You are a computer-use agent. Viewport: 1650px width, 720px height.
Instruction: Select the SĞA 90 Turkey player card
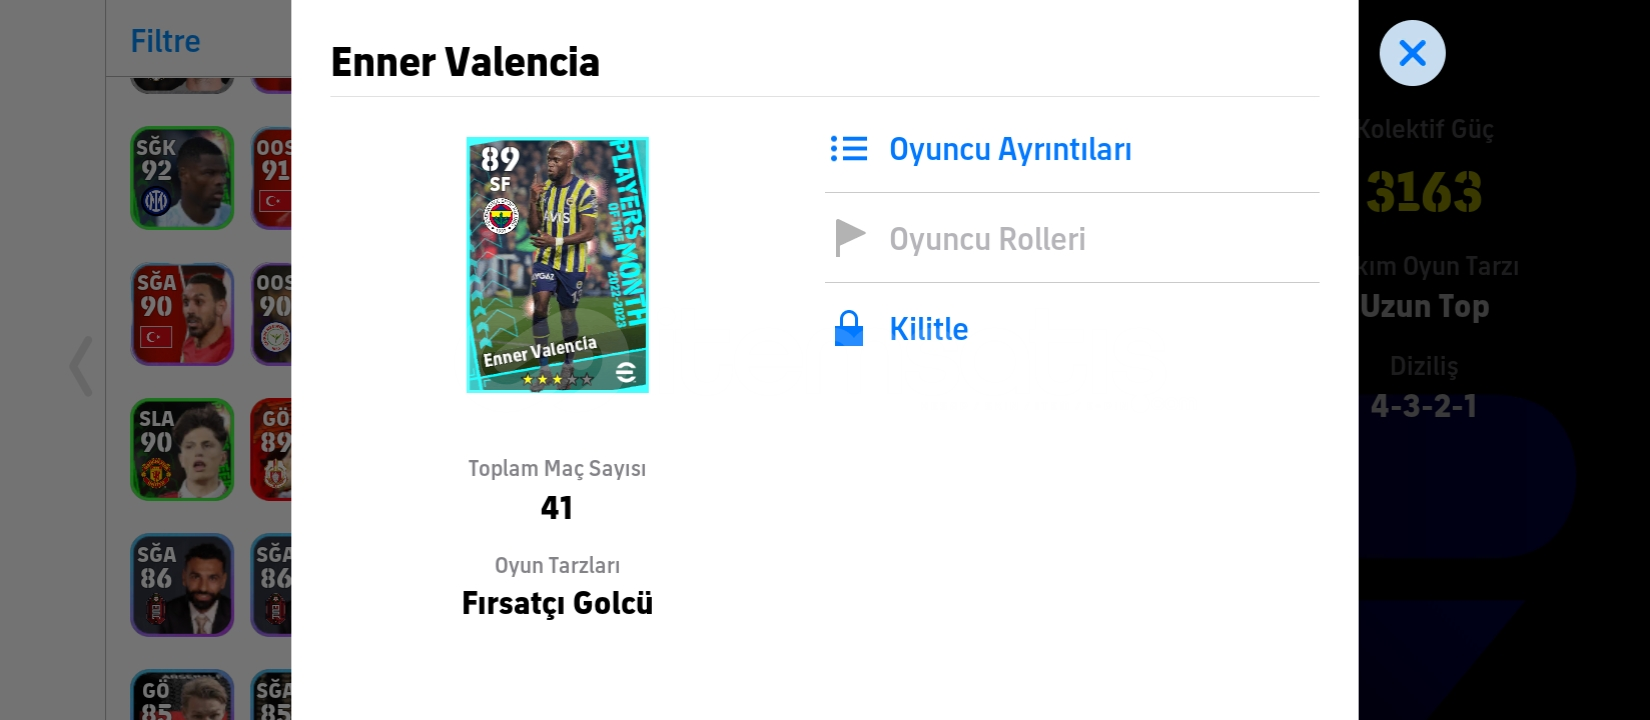coord(182,314)
